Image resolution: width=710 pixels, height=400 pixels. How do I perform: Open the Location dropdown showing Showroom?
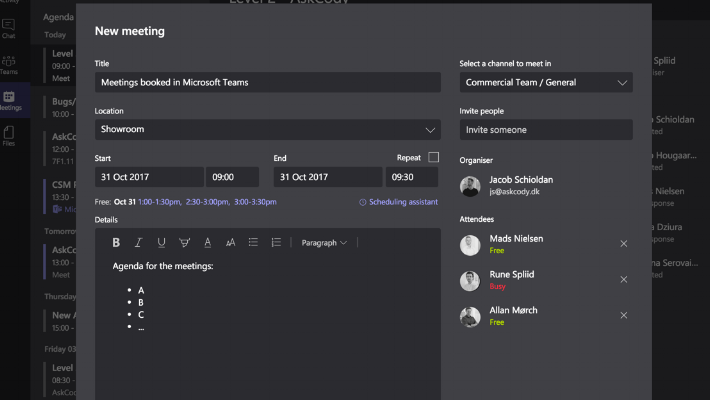coord(268,130)
